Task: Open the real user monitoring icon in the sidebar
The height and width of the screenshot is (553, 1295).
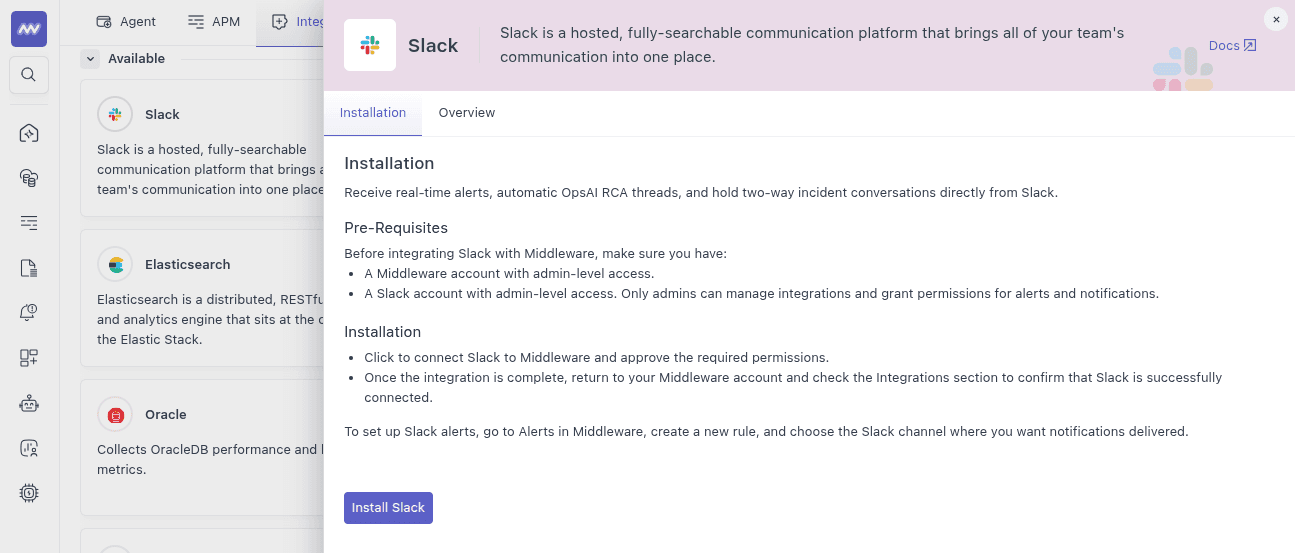Action: click(x=29, y=448)
